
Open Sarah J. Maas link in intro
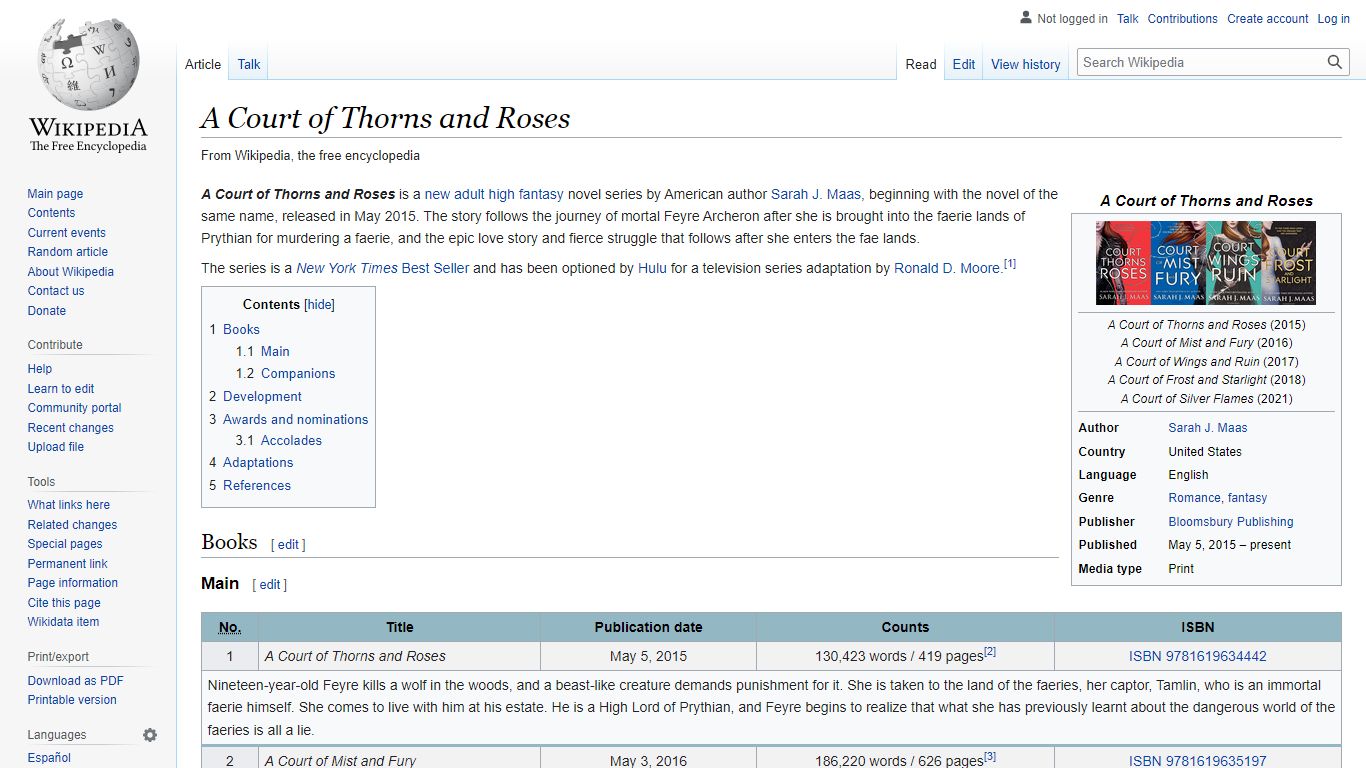(x=816, y=194)
